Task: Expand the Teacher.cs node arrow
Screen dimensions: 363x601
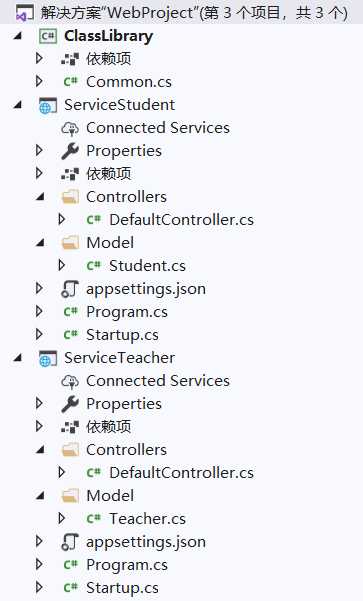Action: [62, 518]
